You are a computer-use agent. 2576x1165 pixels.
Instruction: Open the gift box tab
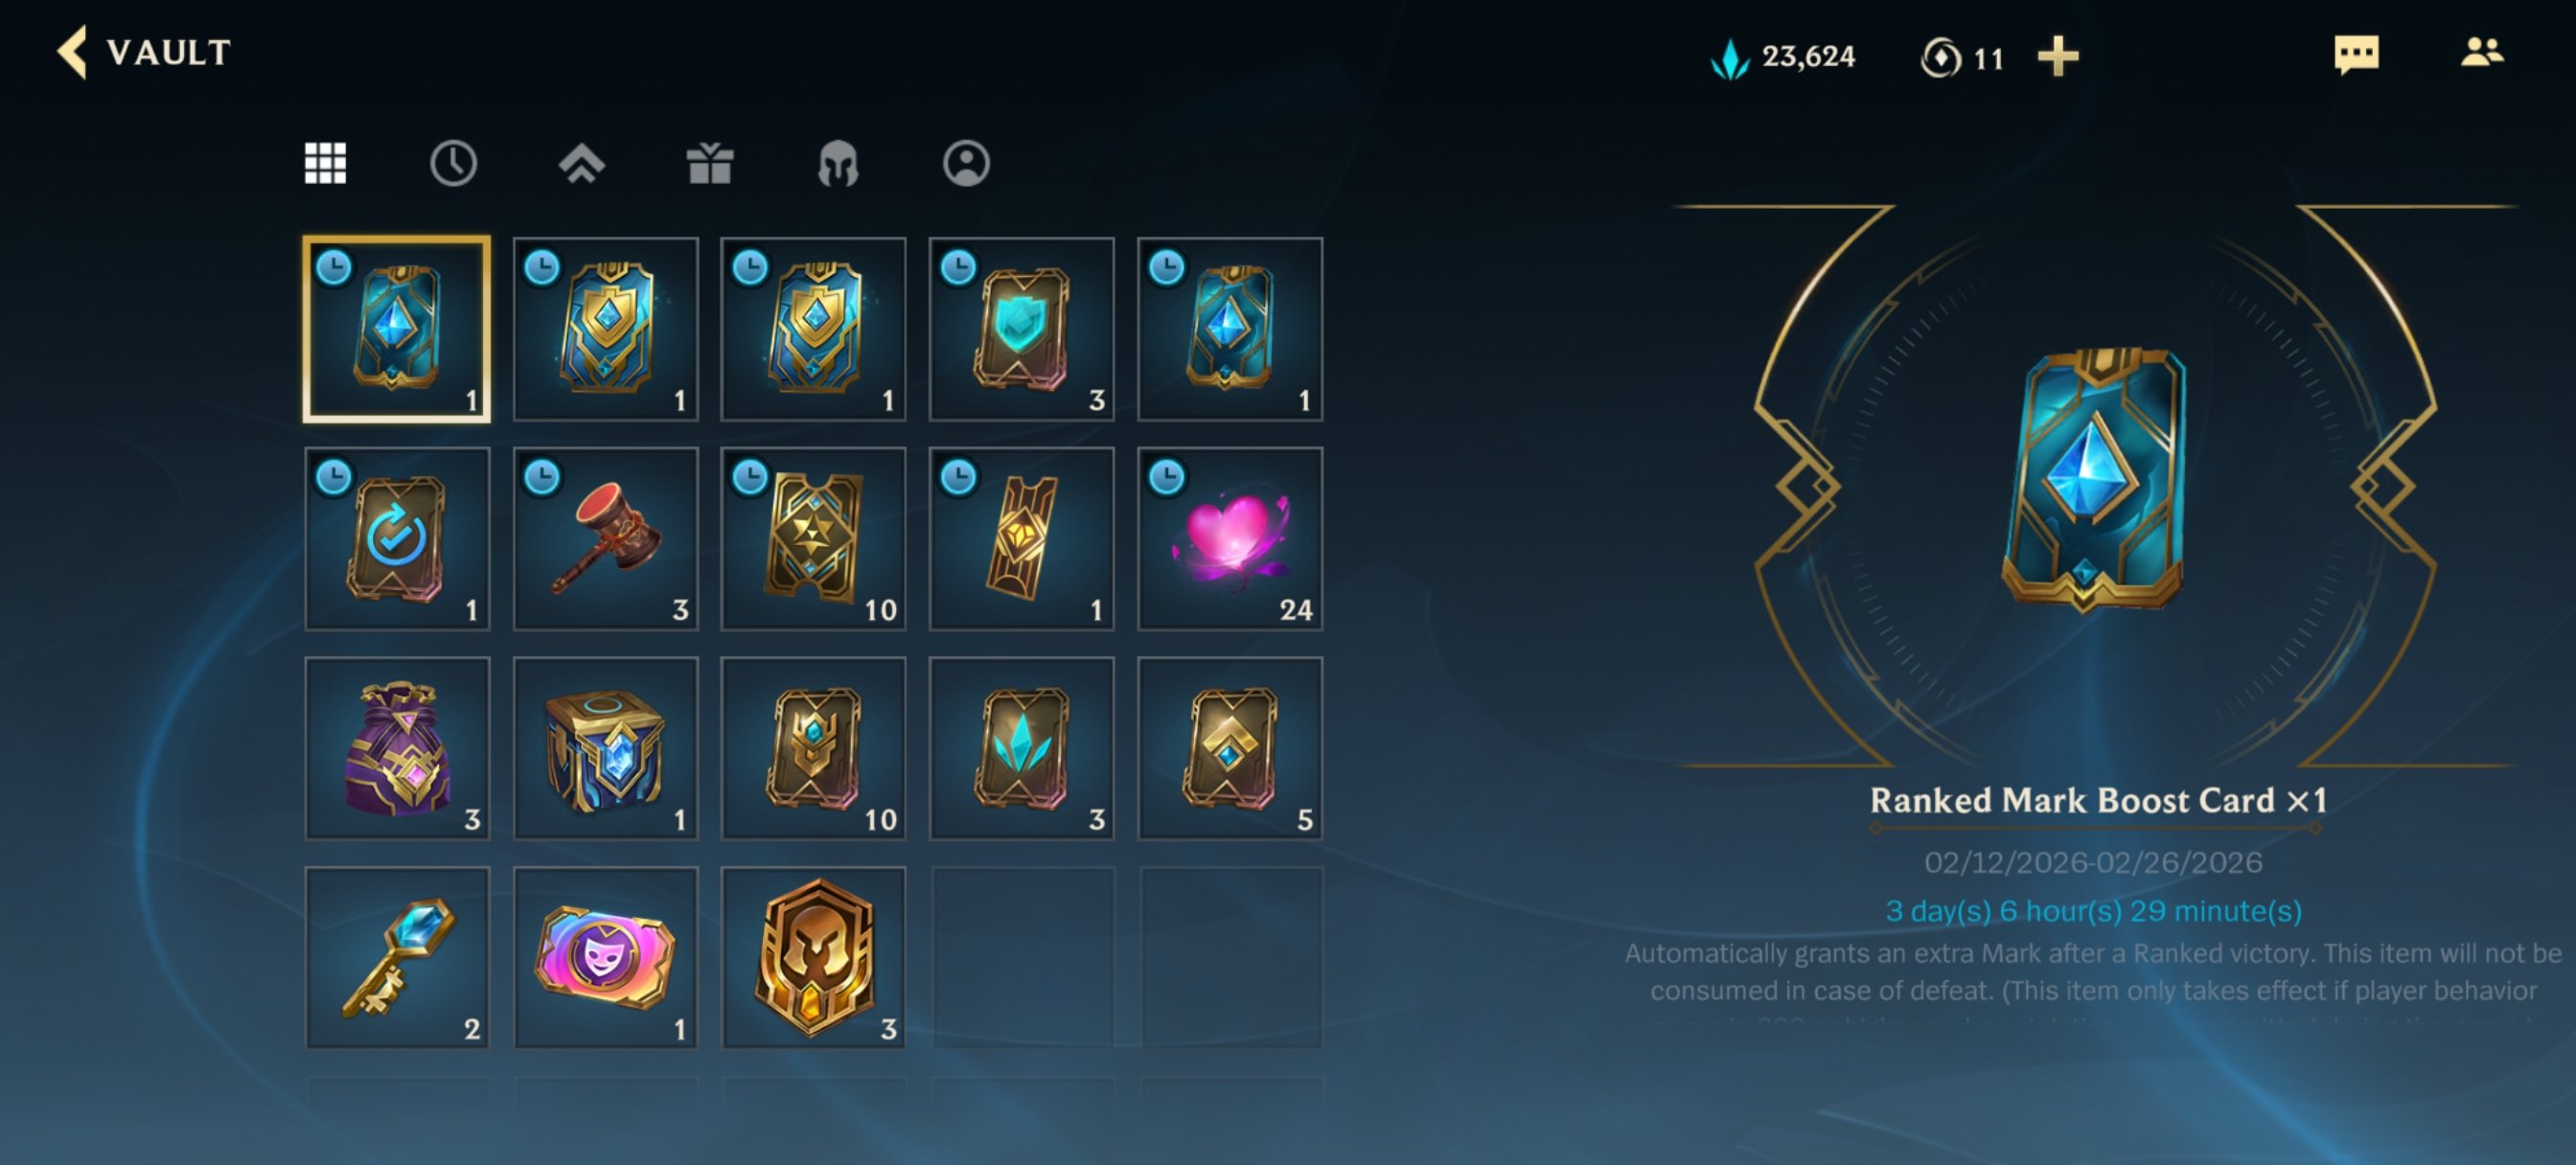[710, 163]
